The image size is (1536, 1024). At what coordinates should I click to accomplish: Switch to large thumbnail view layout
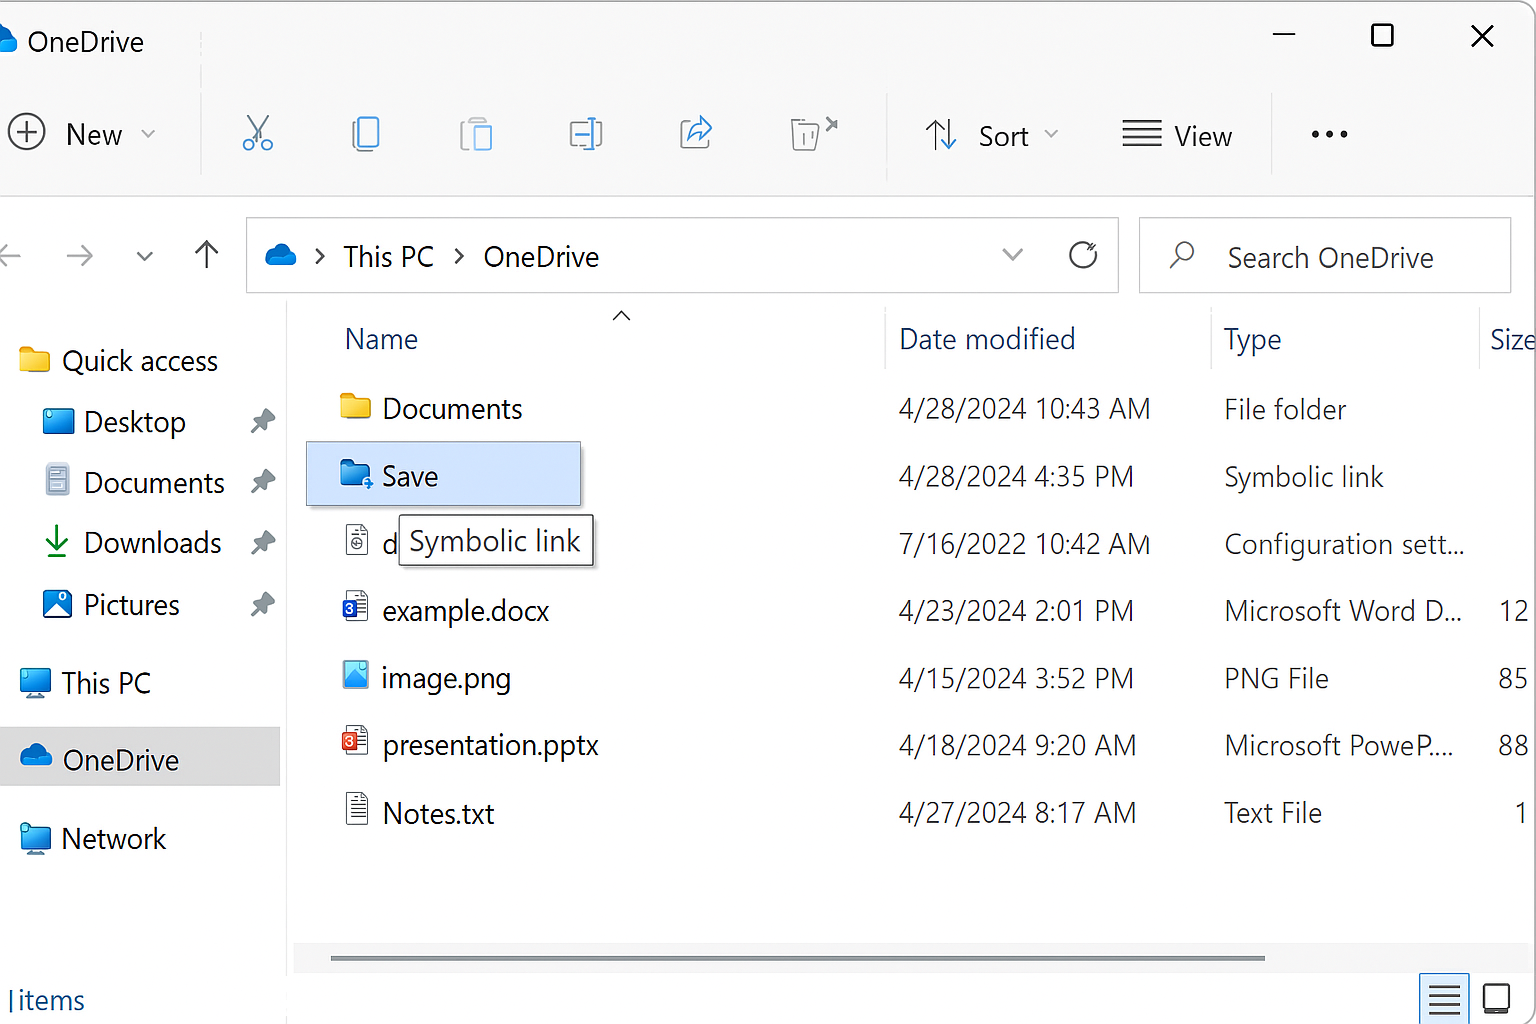click(x=1496, y=997)
